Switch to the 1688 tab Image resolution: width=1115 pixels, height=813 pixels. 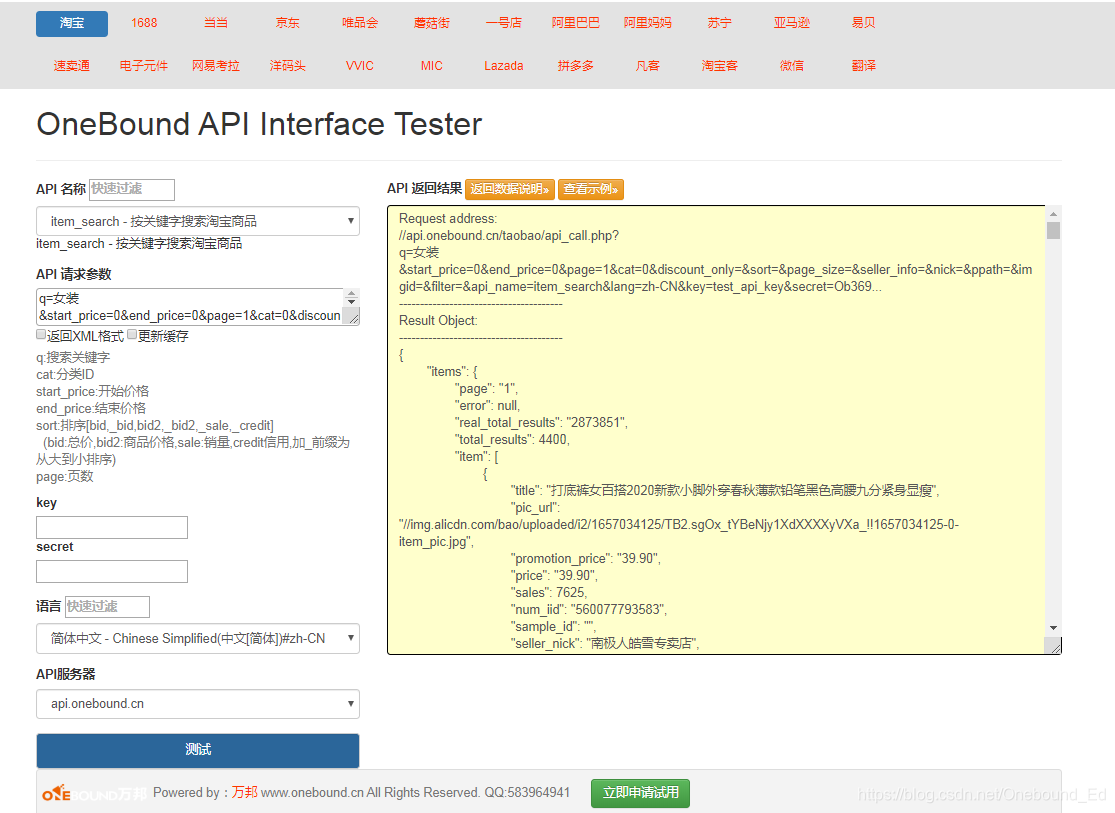pos(144,23)
